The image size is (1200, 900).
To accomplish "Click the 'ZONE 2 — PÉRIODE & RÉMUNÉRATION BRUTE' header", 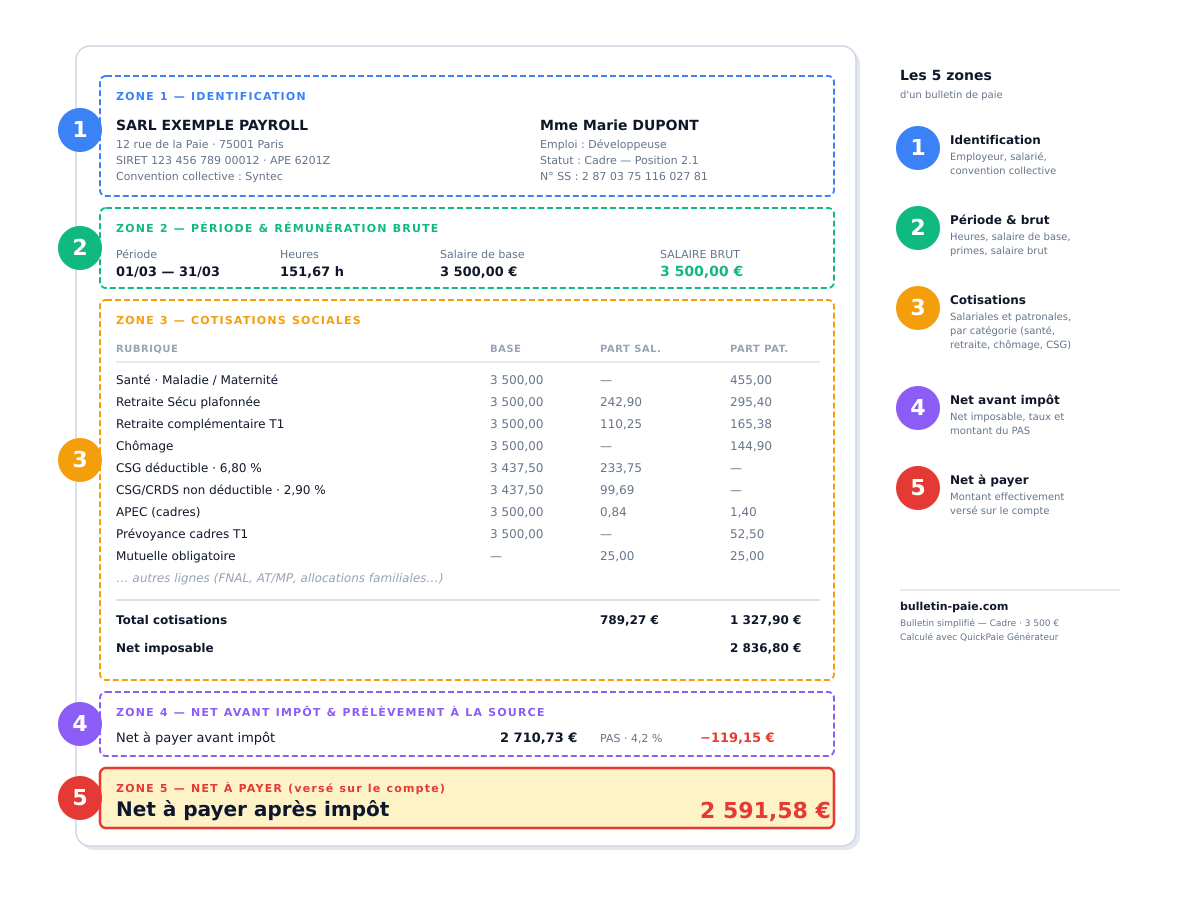I will (x=278, y=229).
